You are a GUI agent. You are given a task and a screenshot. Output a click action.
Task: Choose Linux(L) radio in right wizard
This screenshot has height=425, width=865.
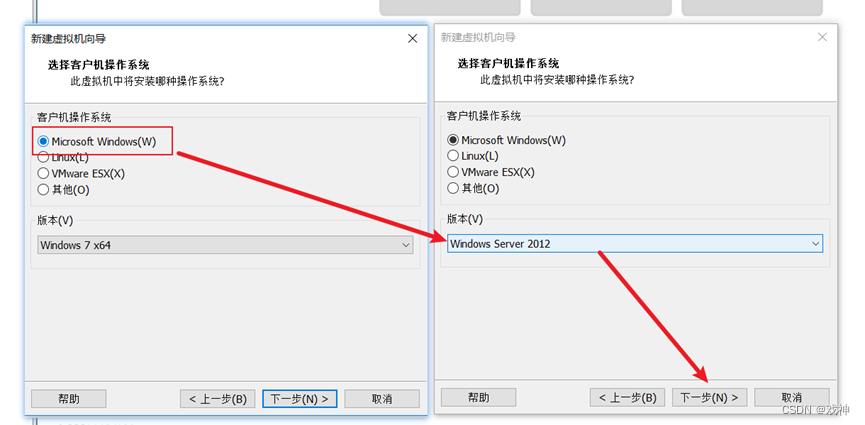473,156
